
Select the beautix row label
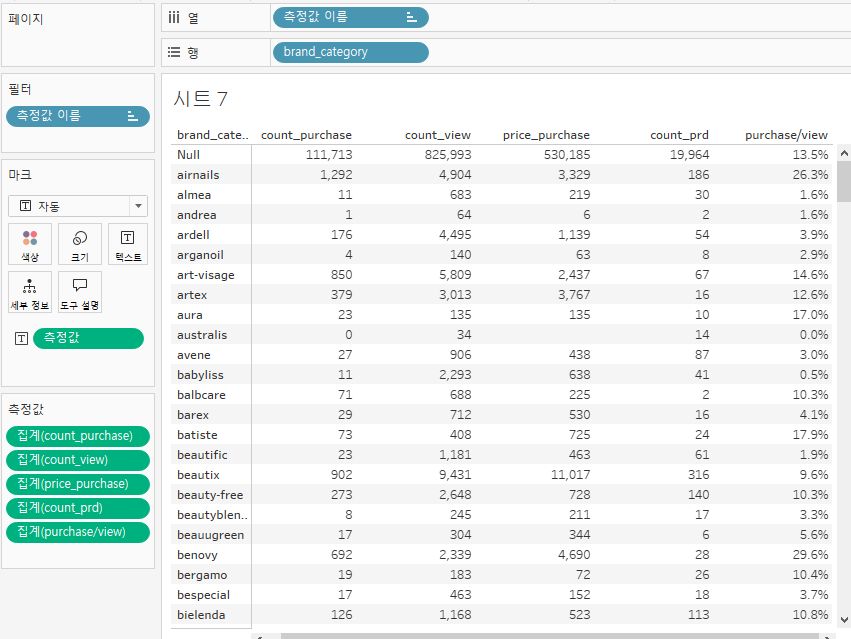pyautogui.click(x=198, y=475)
